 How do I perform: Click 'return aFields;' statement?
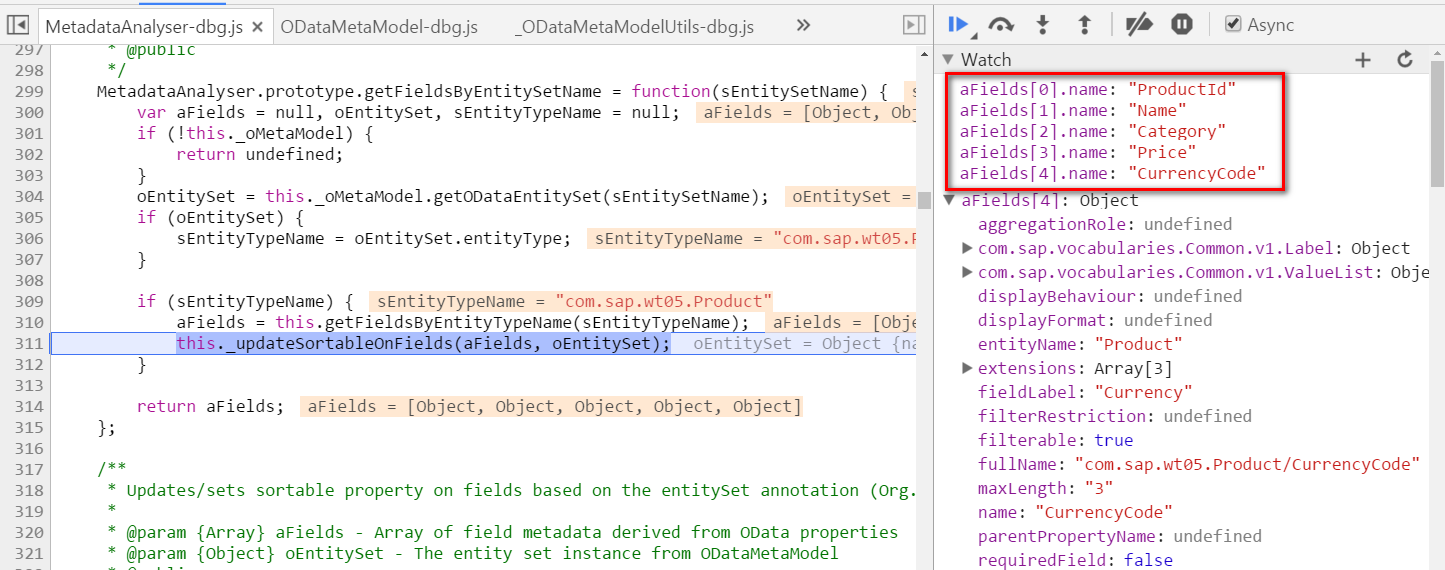(x=210, y=406)
